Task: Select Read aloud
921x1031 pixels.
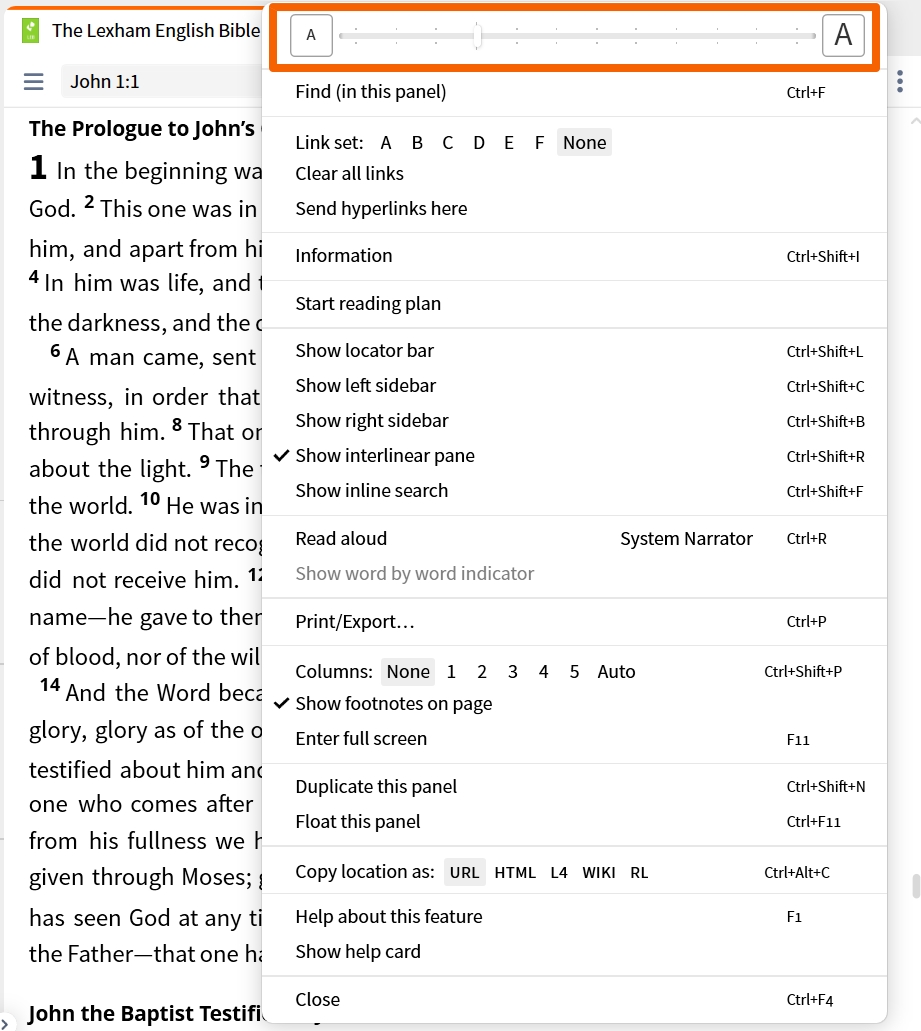Action: pos(341,539)
